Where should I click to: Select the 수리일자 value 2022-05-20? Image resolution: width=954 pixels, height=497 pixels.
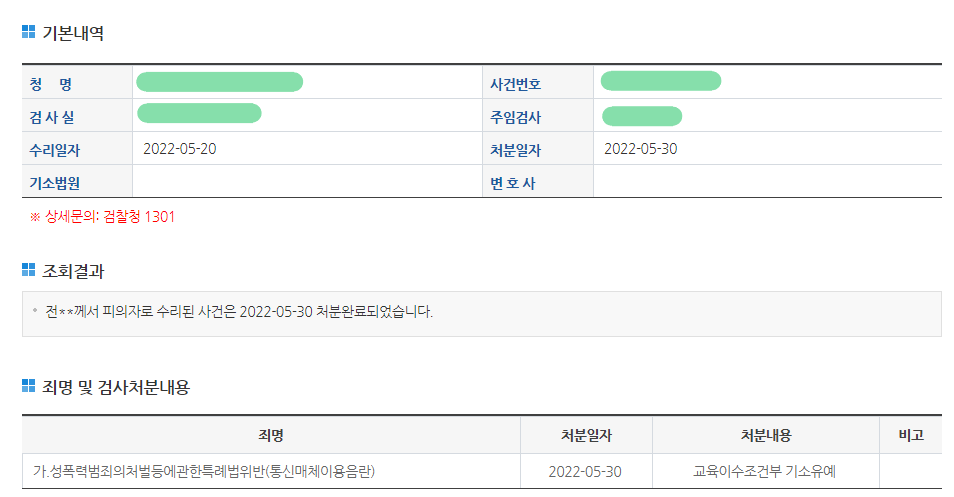[x=180, y=149]
